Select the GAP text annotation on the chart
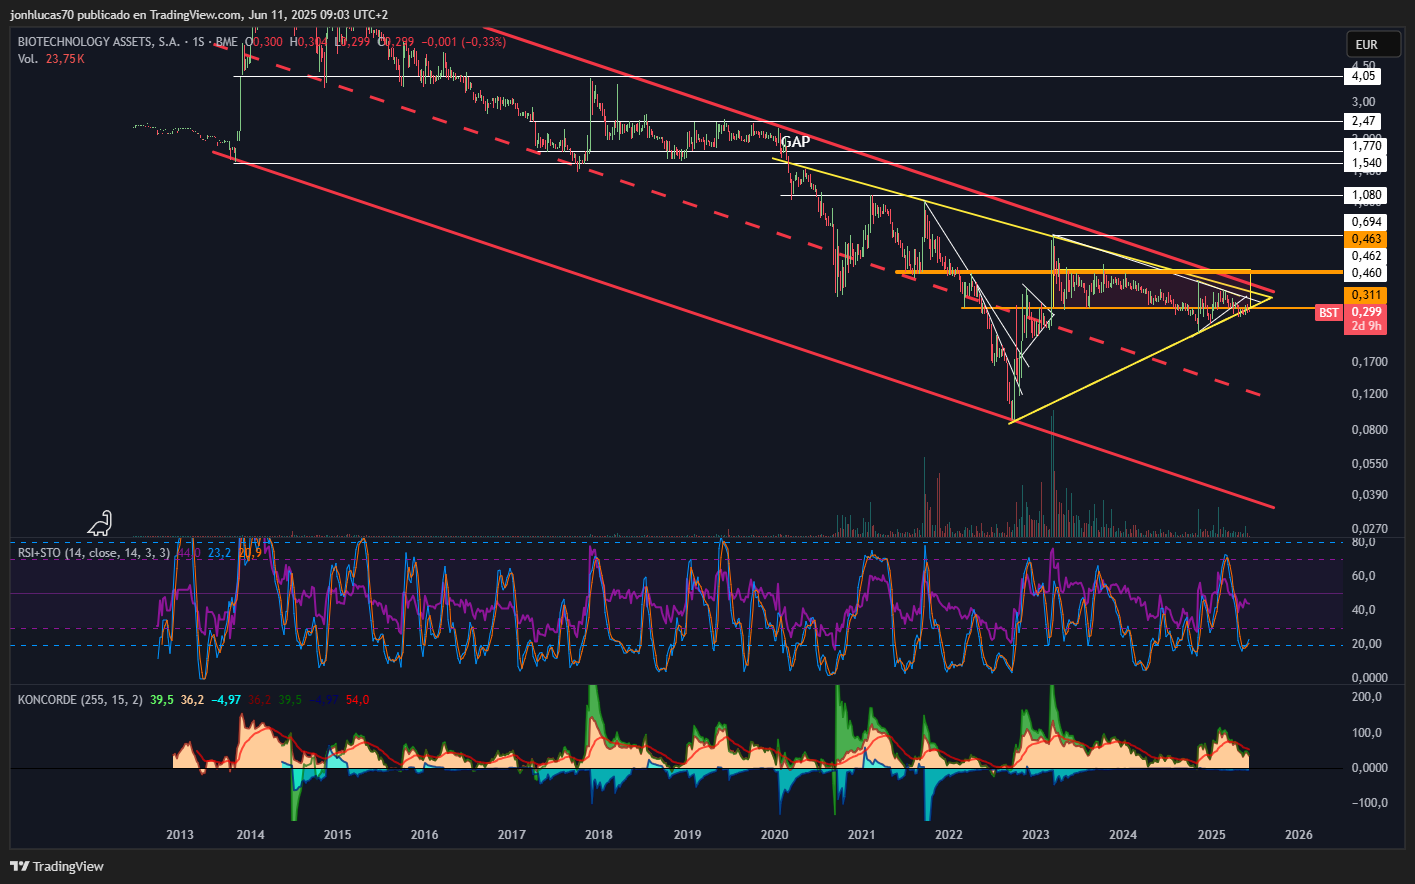 click(x=796, y=142)
